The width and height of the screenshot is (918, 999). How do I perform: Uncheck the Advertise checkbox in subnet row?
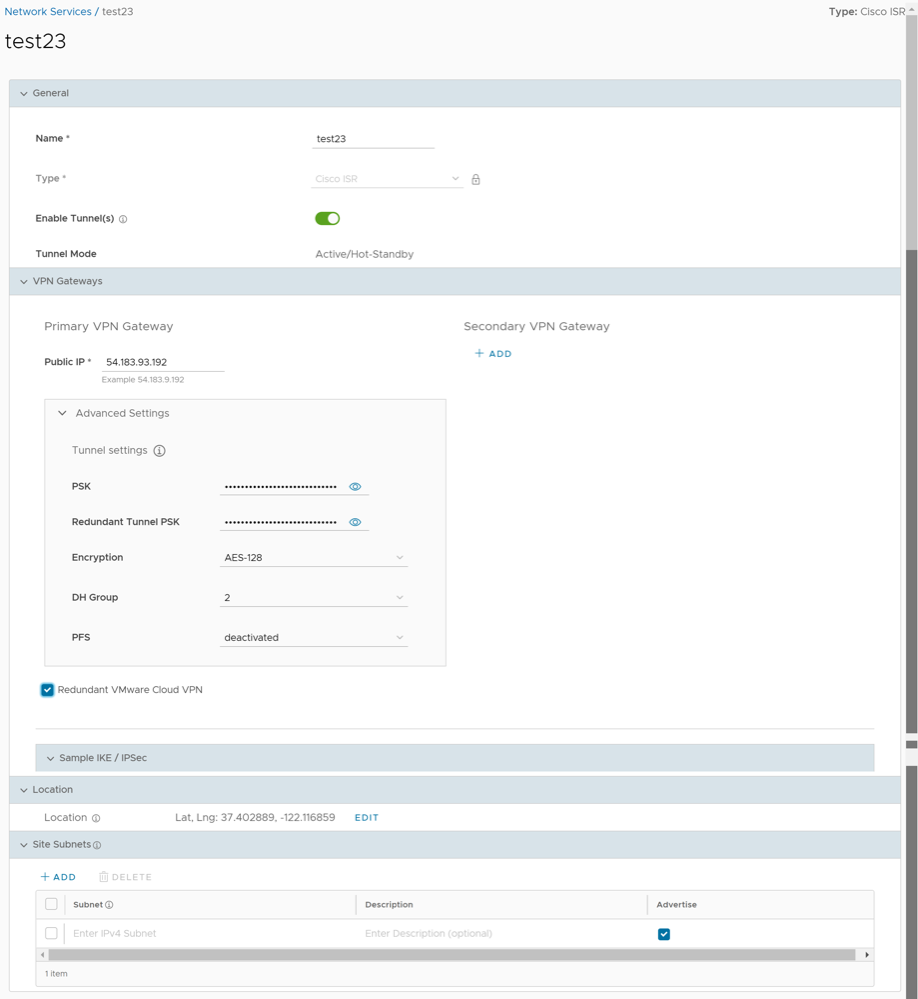664,934
